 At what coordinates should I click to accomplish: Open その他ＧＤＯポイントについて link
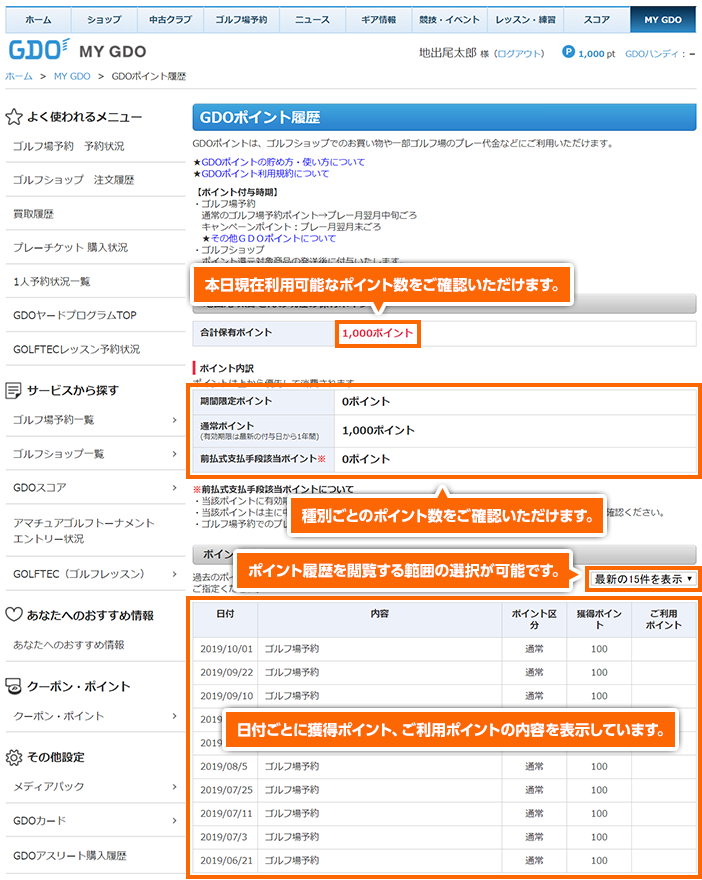pos(273,238)
